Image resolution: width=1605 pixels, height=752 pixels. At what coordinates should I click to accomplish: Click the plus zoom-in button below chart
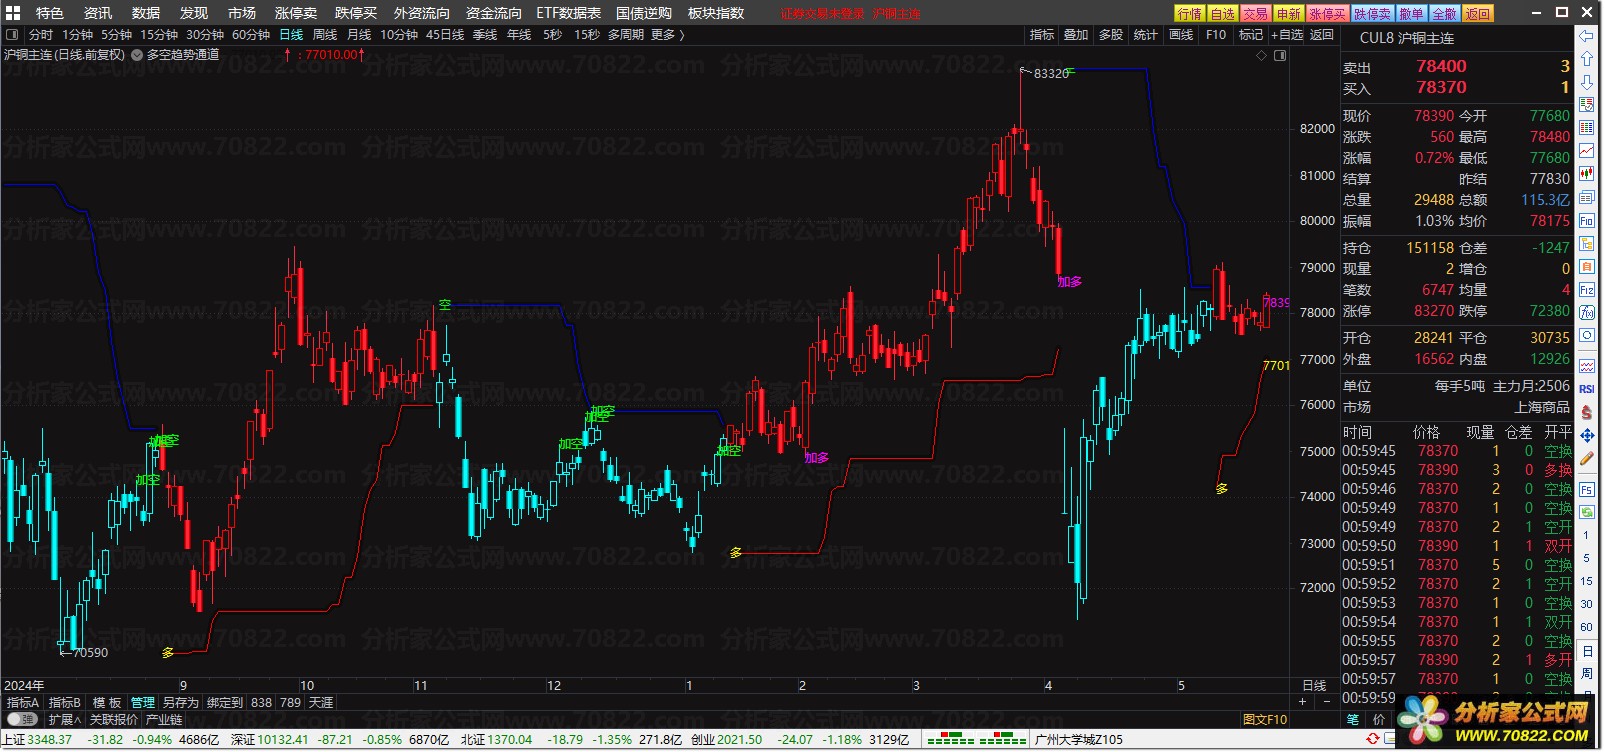point(1302,701)
